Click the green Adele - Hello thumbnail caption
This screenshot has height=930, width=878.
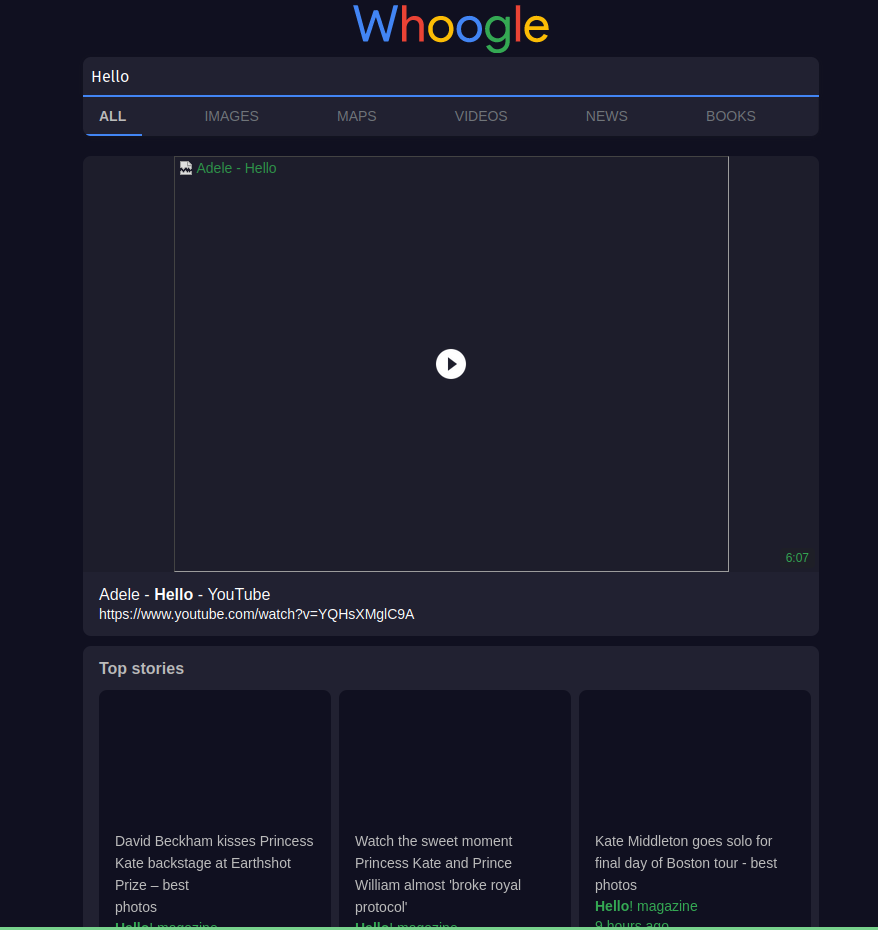click(236, 168)
